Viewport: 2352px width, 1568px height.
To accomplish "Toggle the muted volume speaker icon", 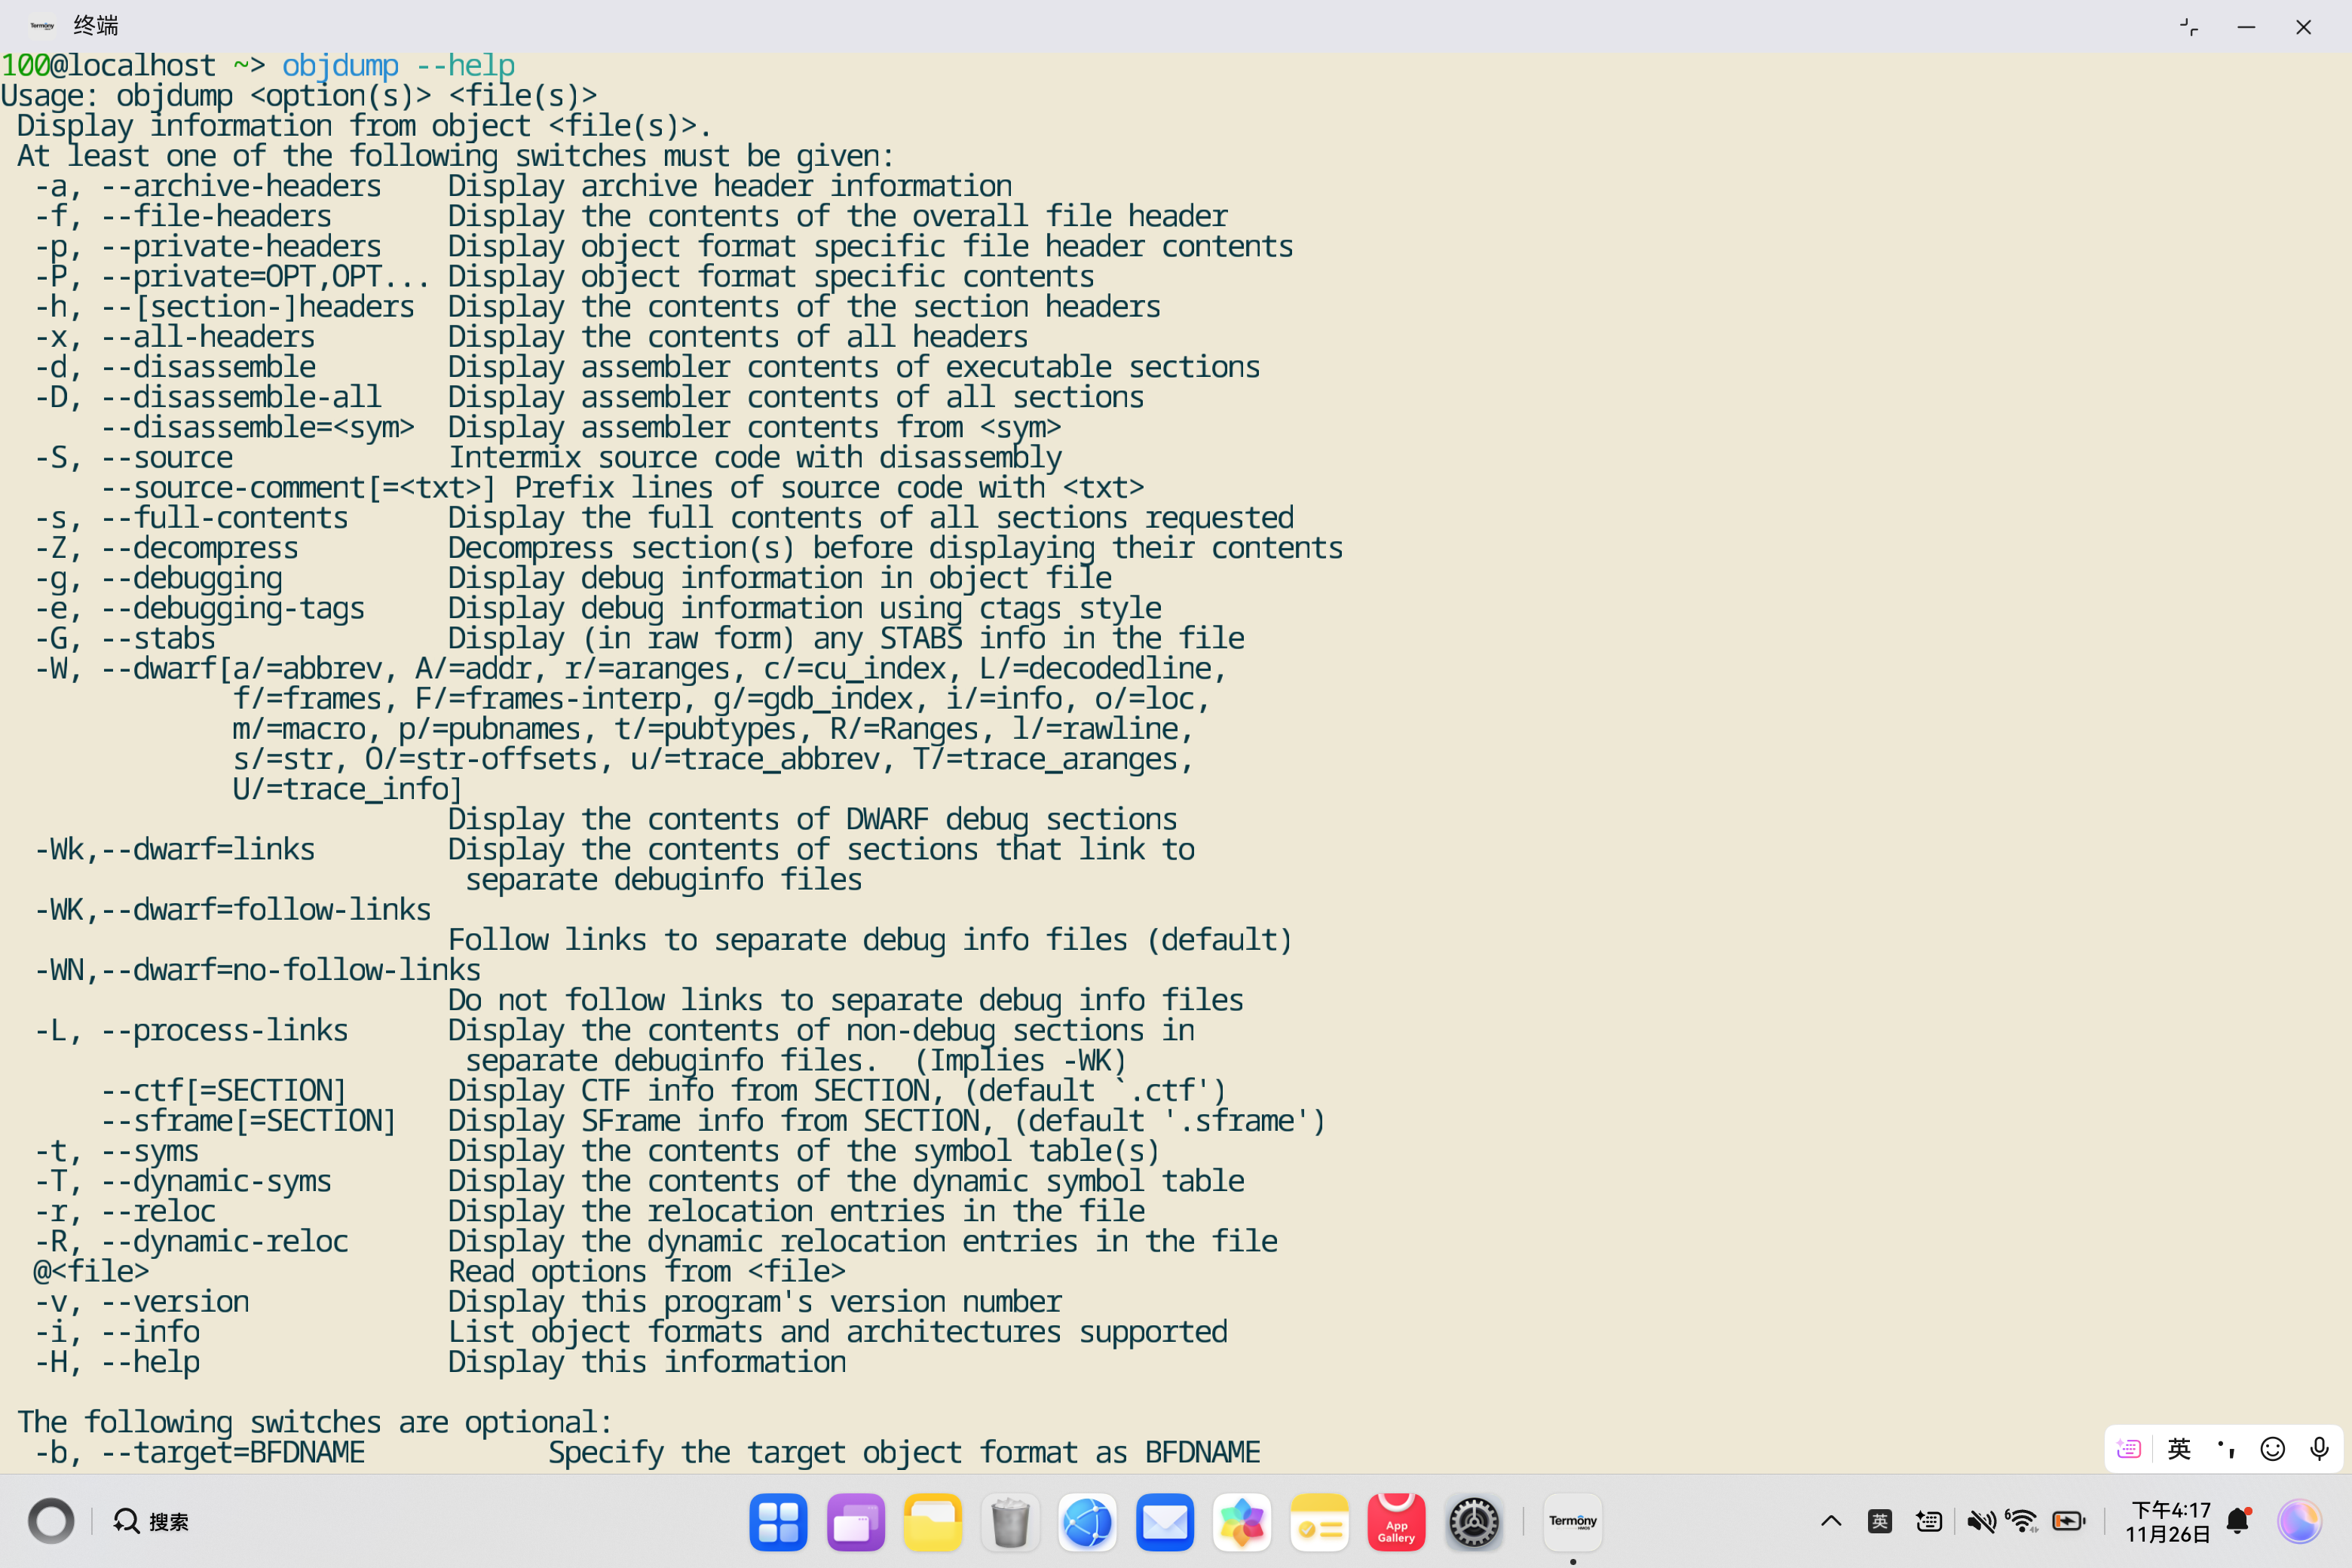I will point(1980,1521).
